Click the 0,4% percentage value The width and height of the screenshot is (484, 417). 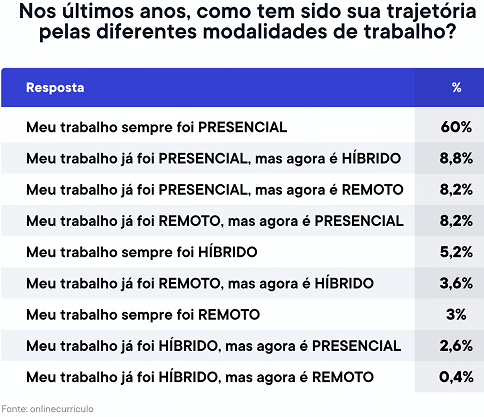(x=456, y=377)
